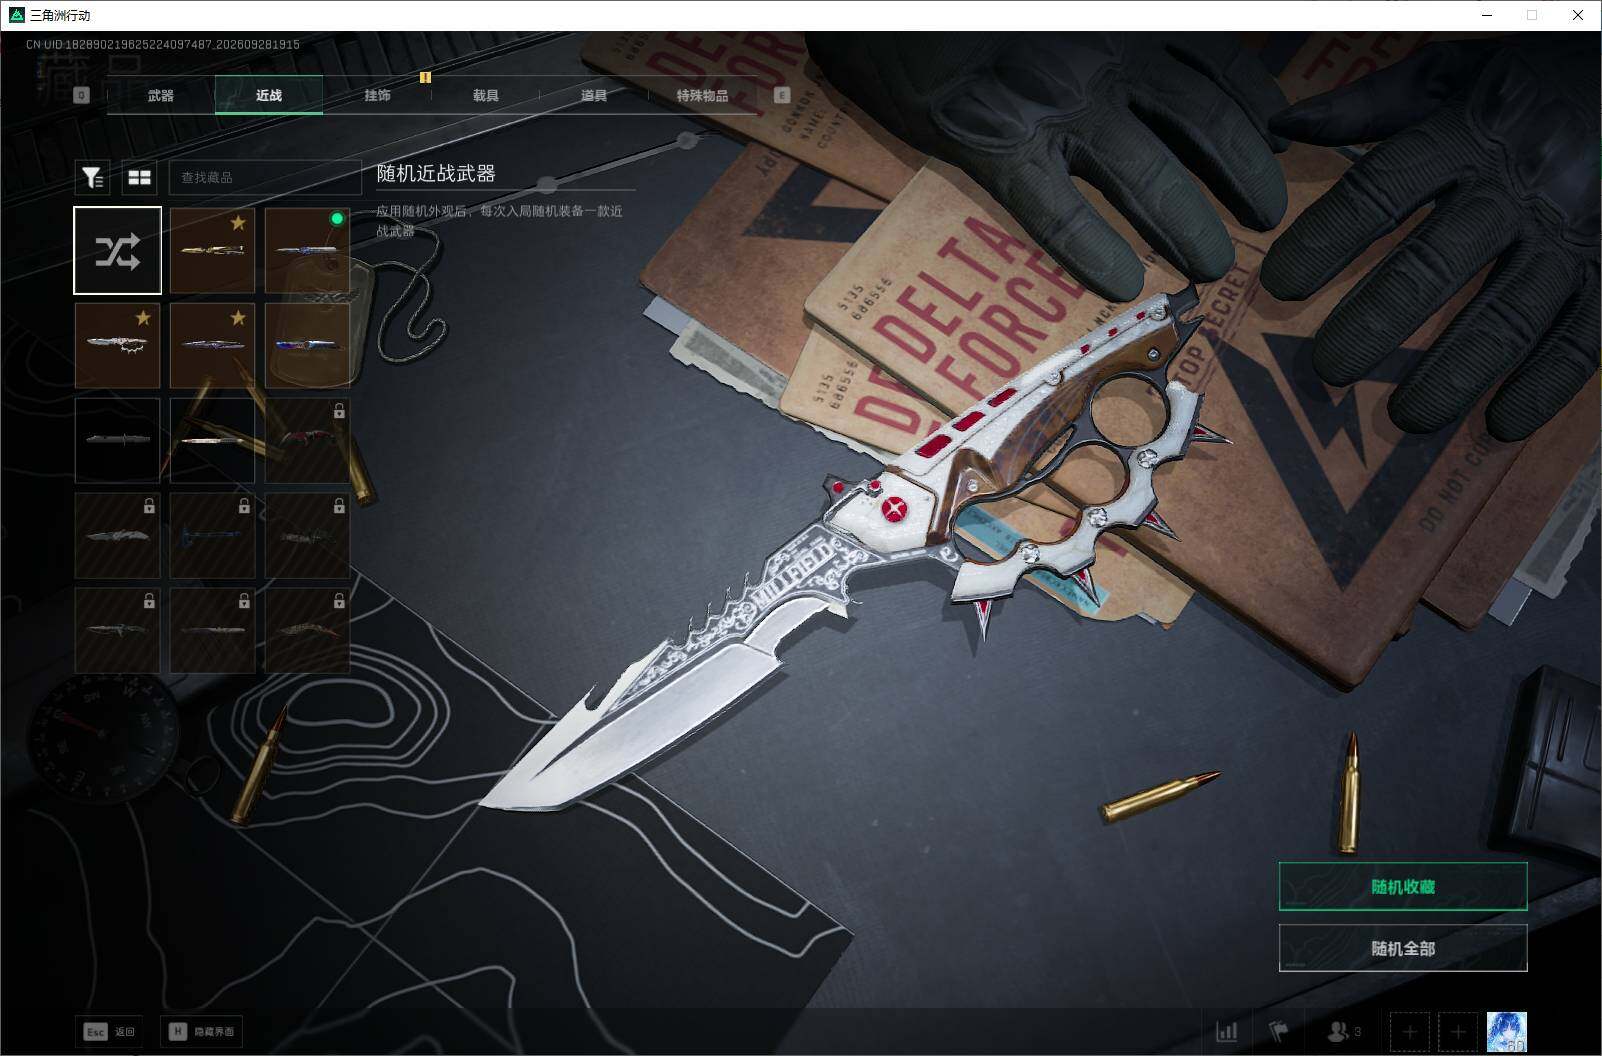Open the collection filter icon
Screen dimensions: 1602x1056
[x=93, y=177]
